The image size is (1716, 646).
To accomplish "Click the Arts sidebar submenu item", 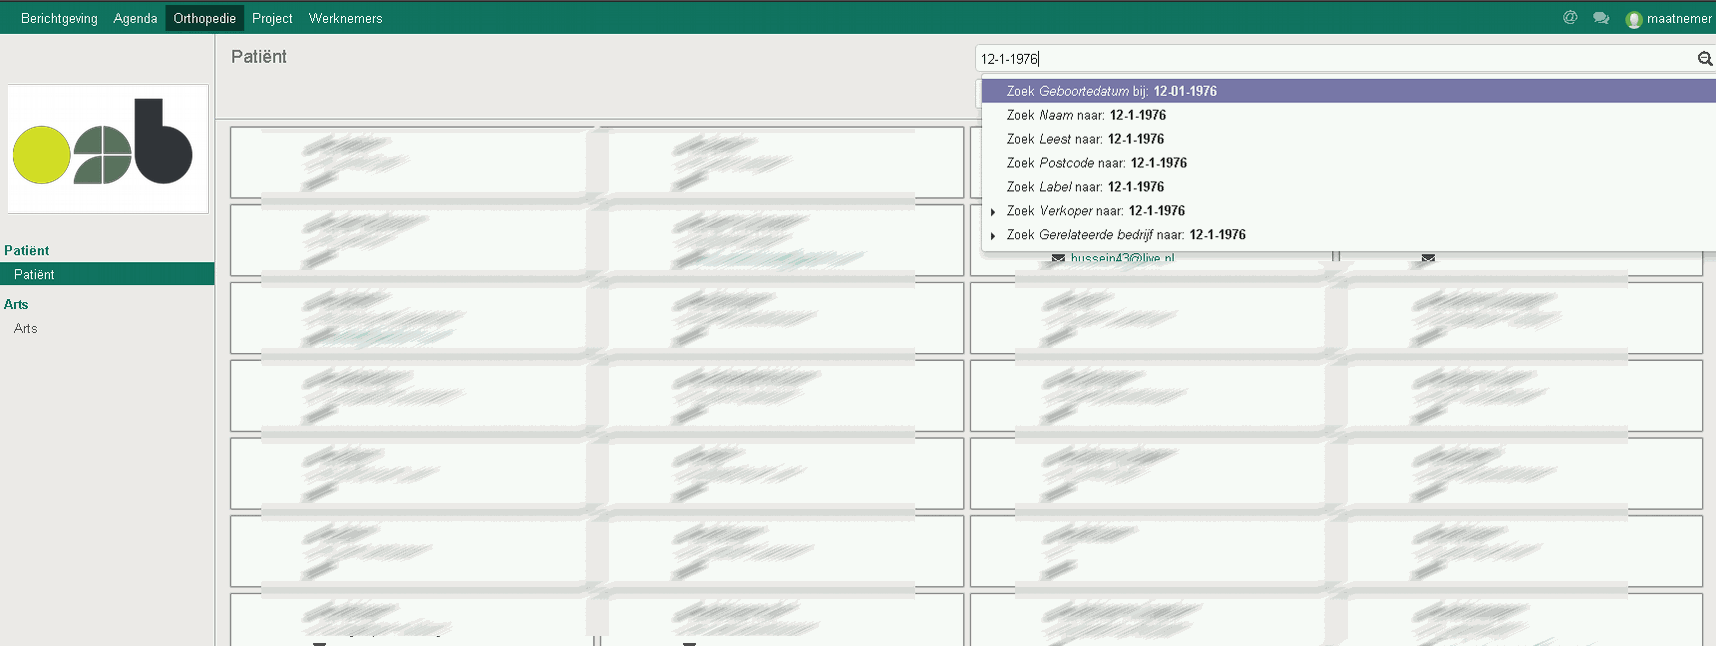I will pyautogui.click(x=25, y=328).
